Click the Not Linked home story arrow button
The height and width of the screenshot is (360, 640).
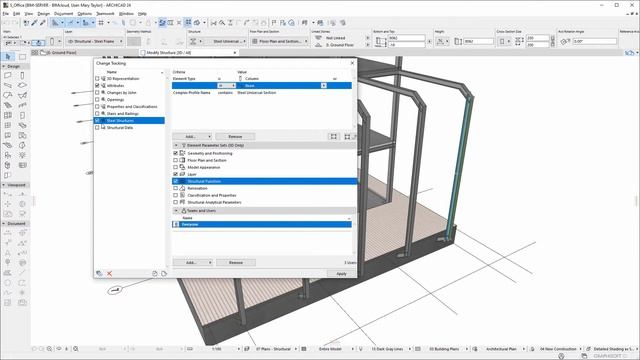pyautogui.click(x=367, y=38)
